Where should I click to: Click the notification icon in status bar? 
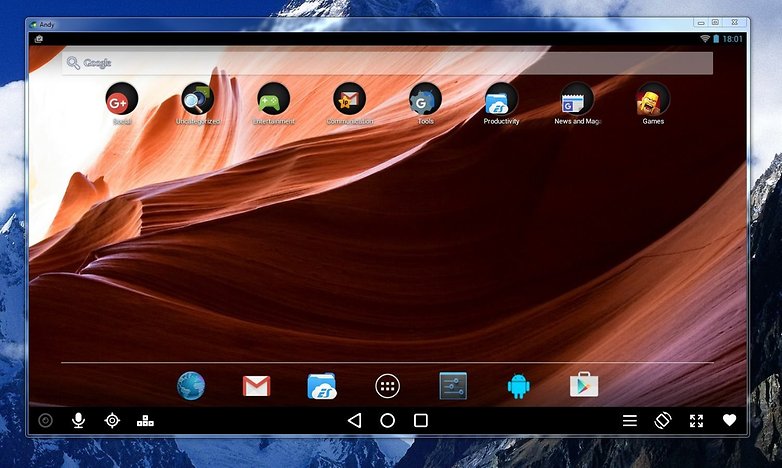pos(38,39)
